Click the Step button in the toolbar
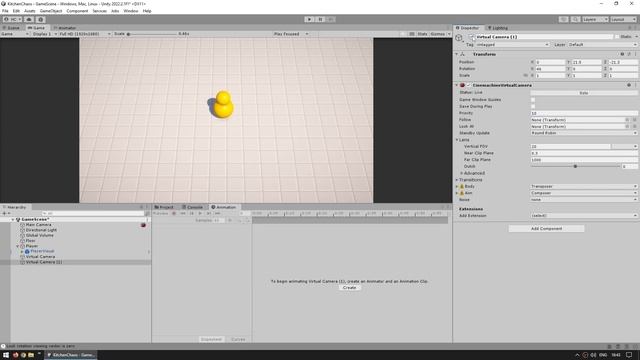The height and width of the screenshot is (360, 640). (331, 19)
